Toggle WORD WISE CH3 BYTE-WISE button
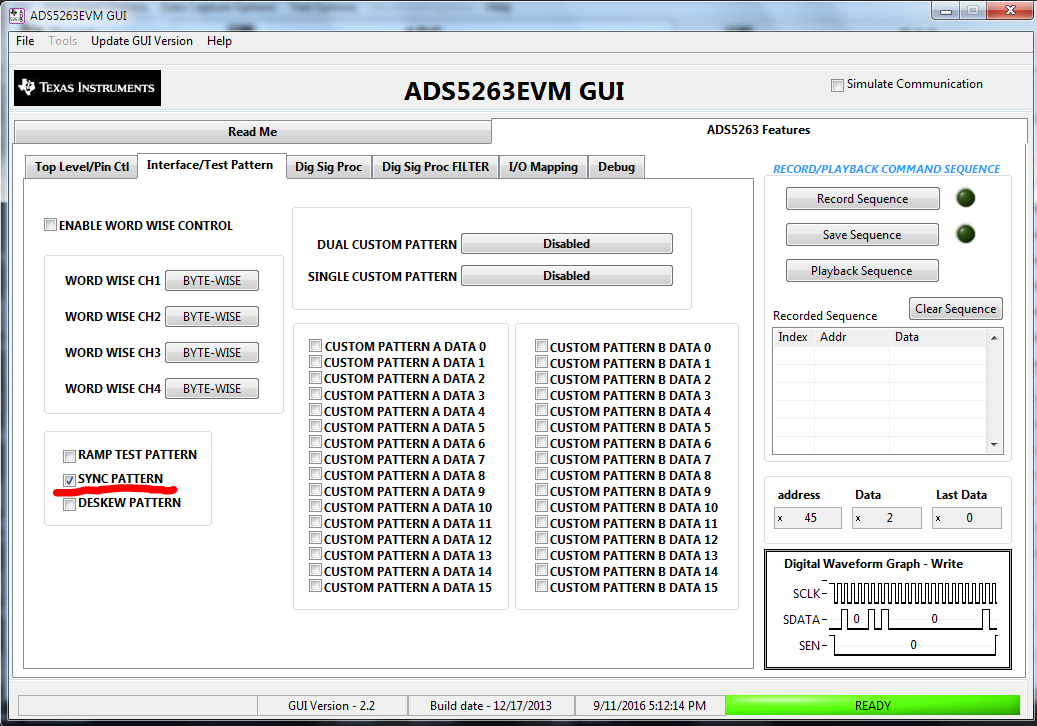 (x=212, y=352)
